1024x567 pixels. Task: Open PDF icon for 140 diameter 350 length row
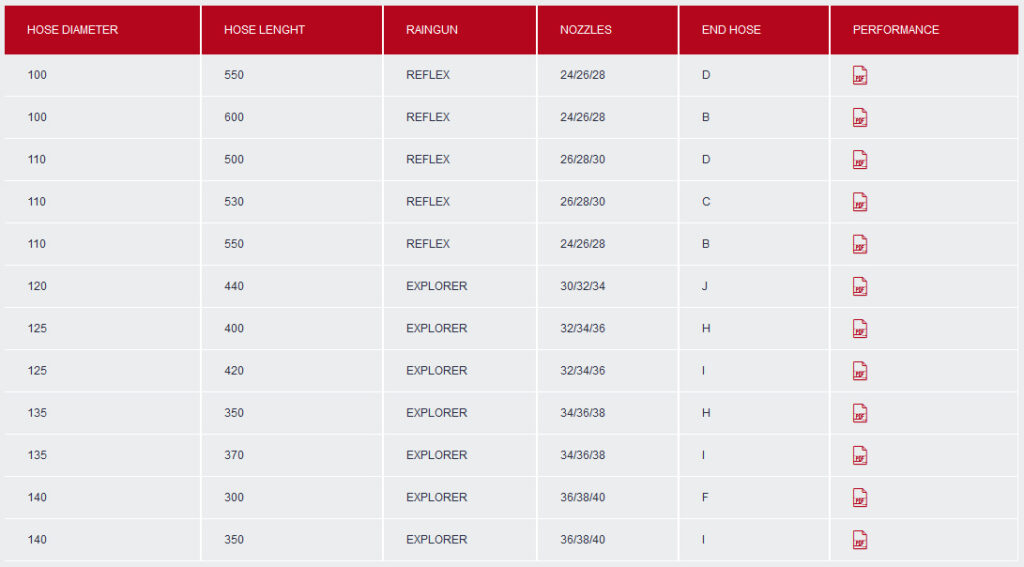[x=859, y=540]
